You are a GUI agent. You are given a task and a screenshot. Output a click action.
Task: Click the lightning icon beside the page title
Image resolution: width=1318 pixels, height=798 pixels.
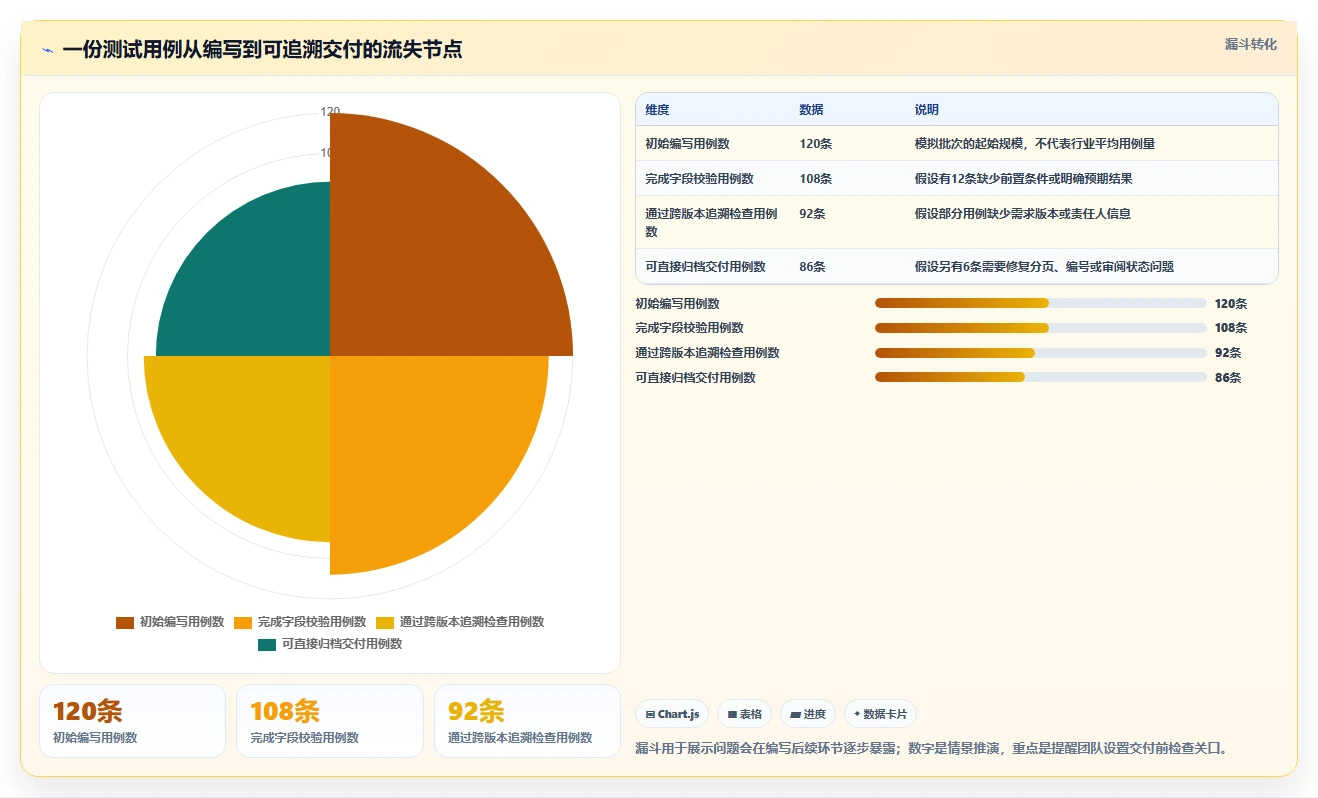coord(47,50)
